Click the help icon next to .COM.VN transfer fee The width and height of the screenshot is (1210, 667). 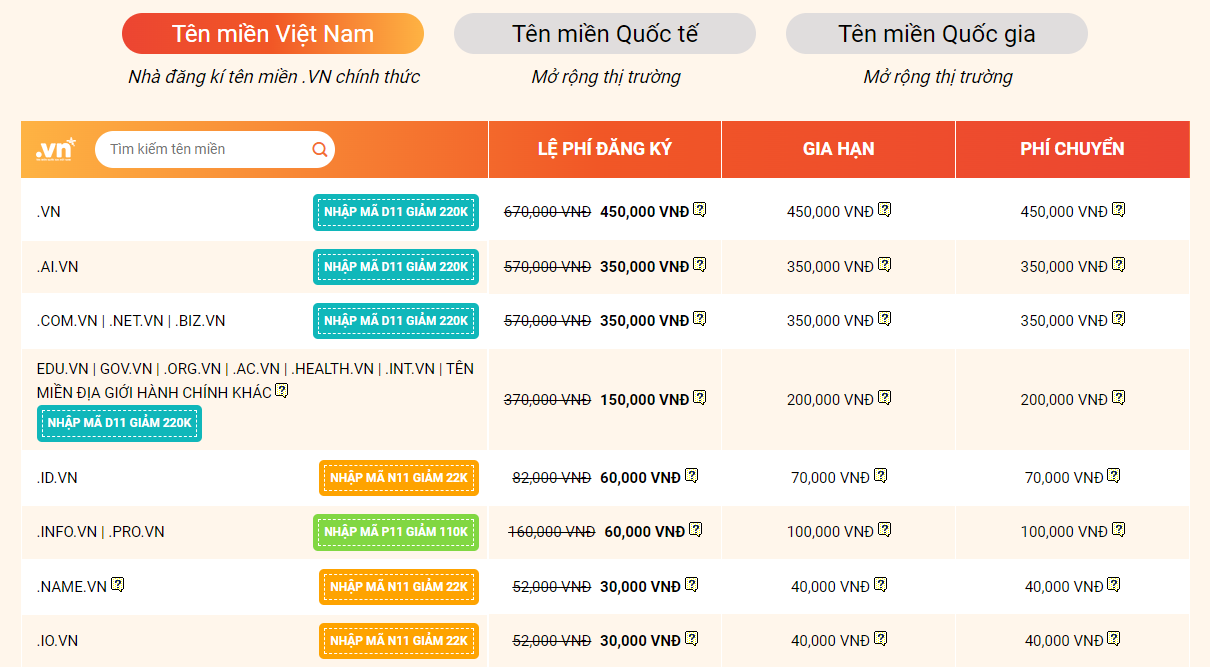[1117, 320]
